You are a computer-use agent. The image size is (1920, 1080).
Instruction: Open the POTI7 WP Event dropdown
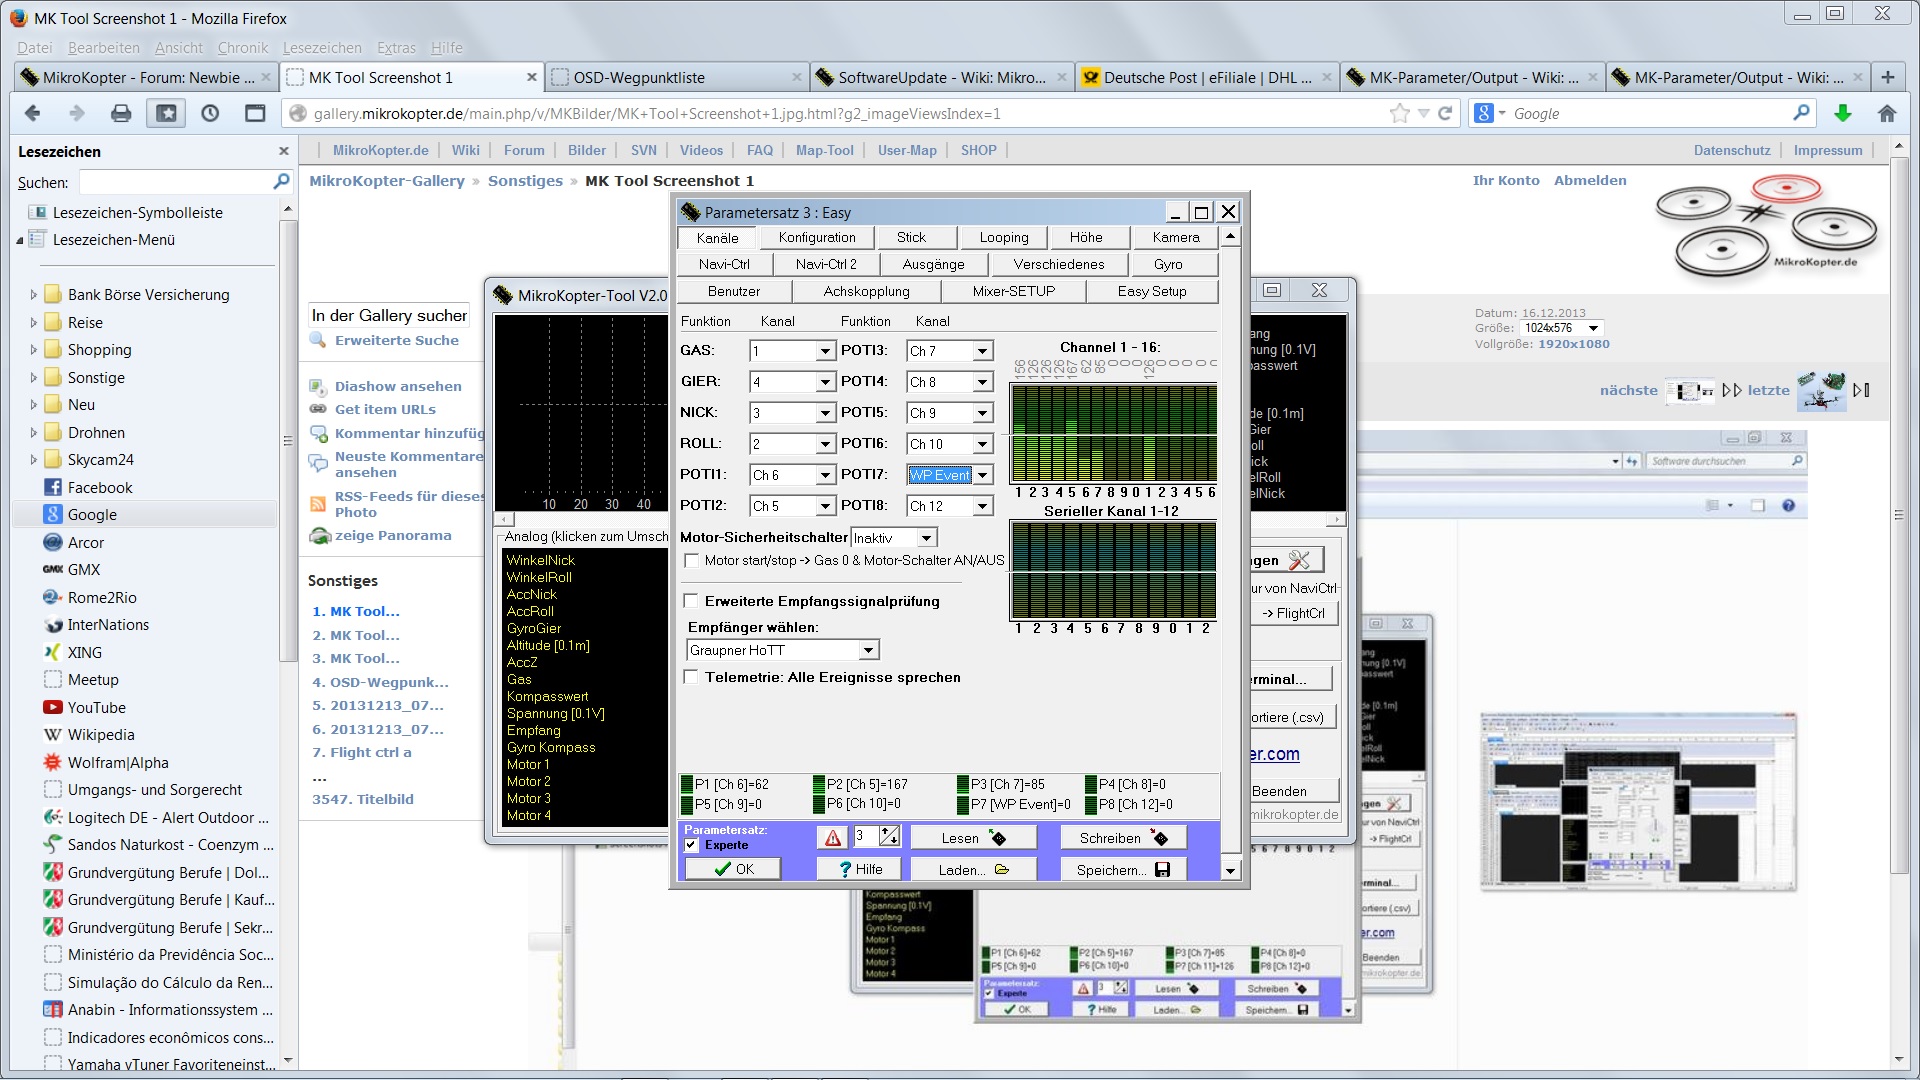click(983, 475)
